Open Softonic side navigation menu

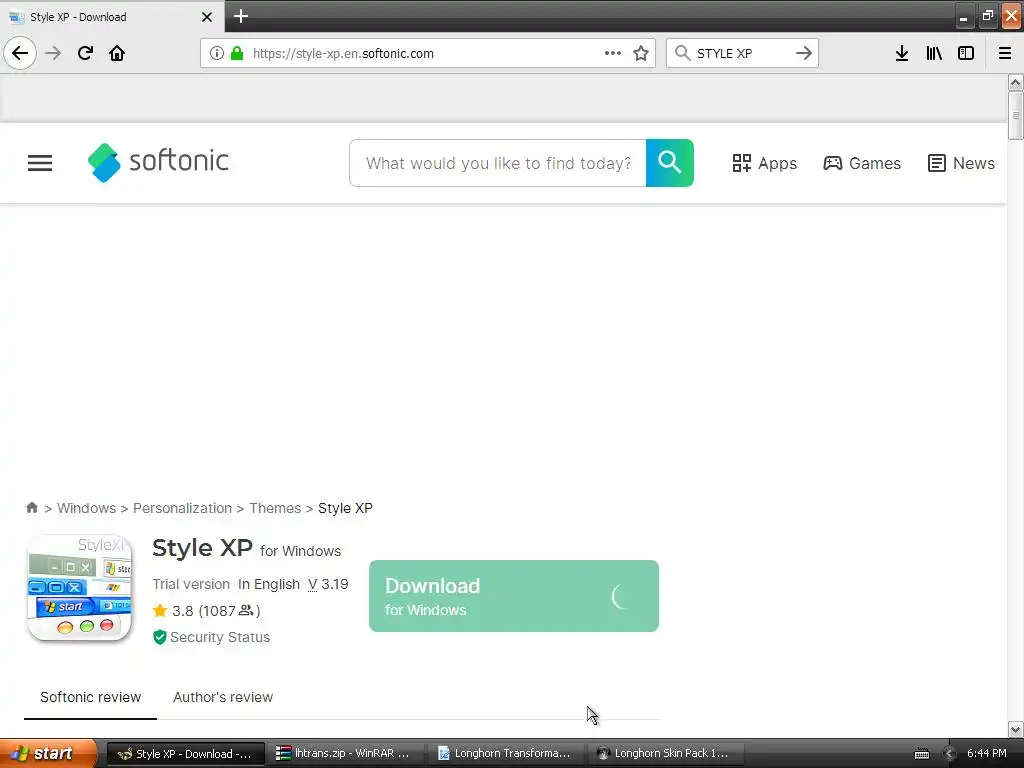point(40,163)
